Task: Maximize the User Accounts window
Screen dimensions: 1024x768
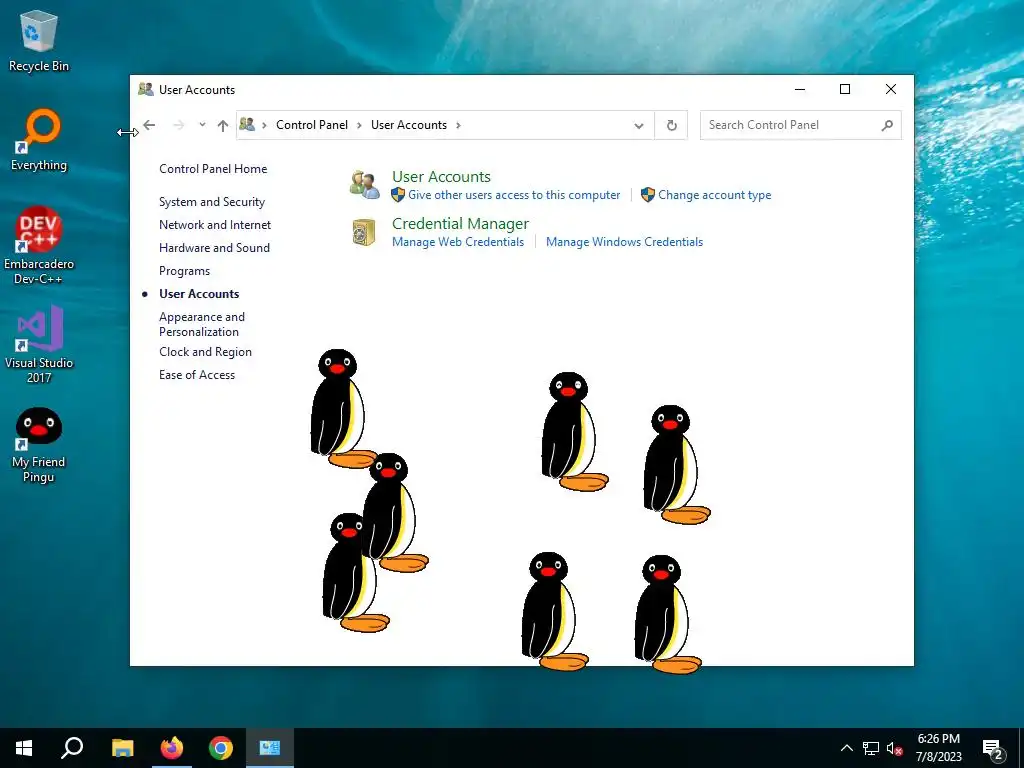Action: (x=844, y=89)
